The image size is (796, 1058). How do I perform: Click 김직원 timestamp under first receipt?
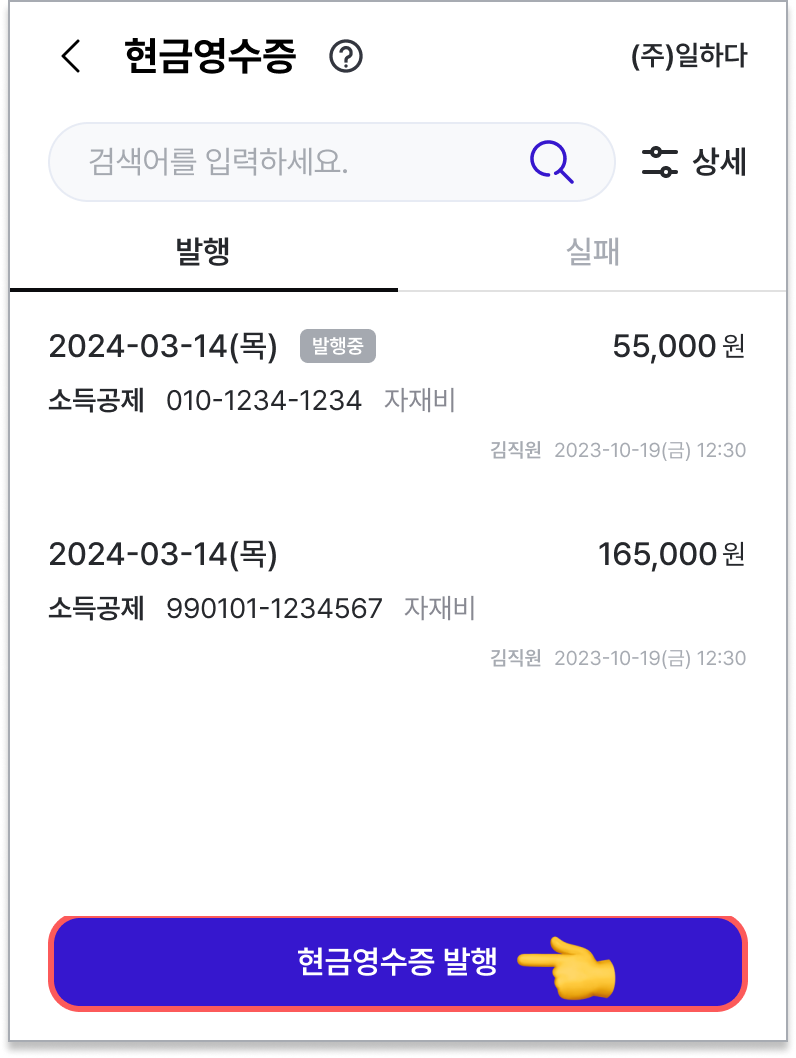(x=618, y=450)
